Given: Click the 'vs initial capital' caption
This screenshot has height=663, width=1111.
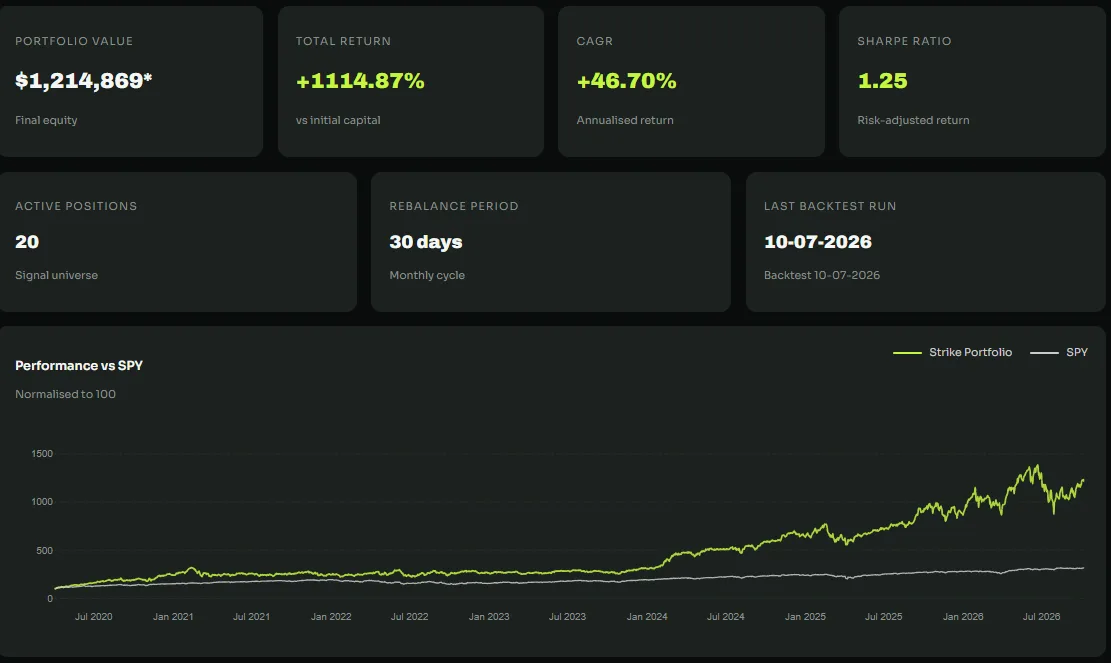Looking at the screenshot, I should [338, 120].
